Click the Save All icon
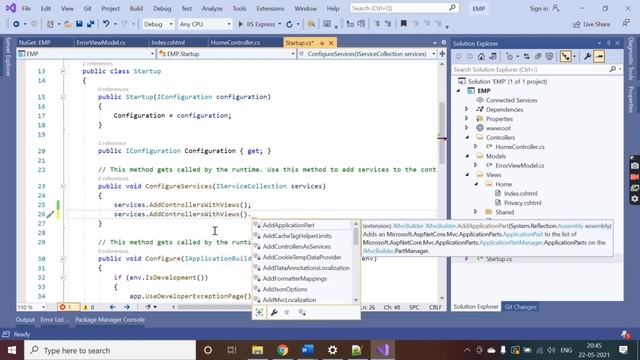640x360 pixels. (90, 24)
